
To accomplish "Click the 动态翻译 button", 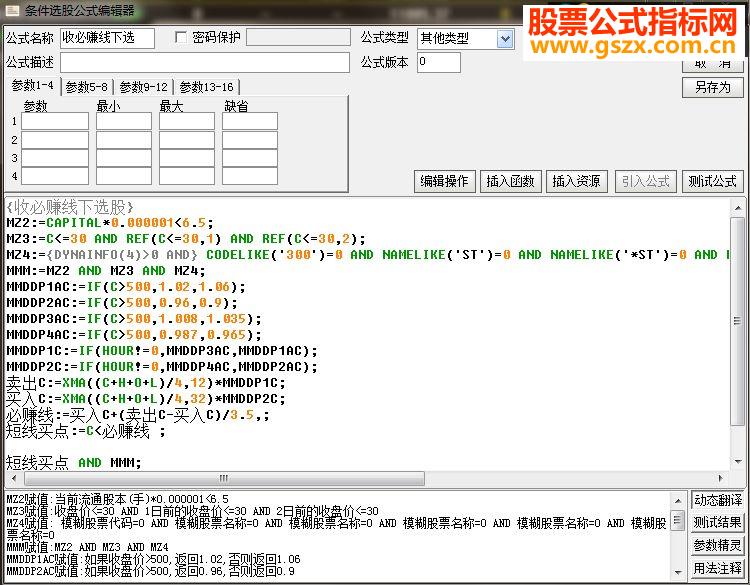I will click(717, 500).
